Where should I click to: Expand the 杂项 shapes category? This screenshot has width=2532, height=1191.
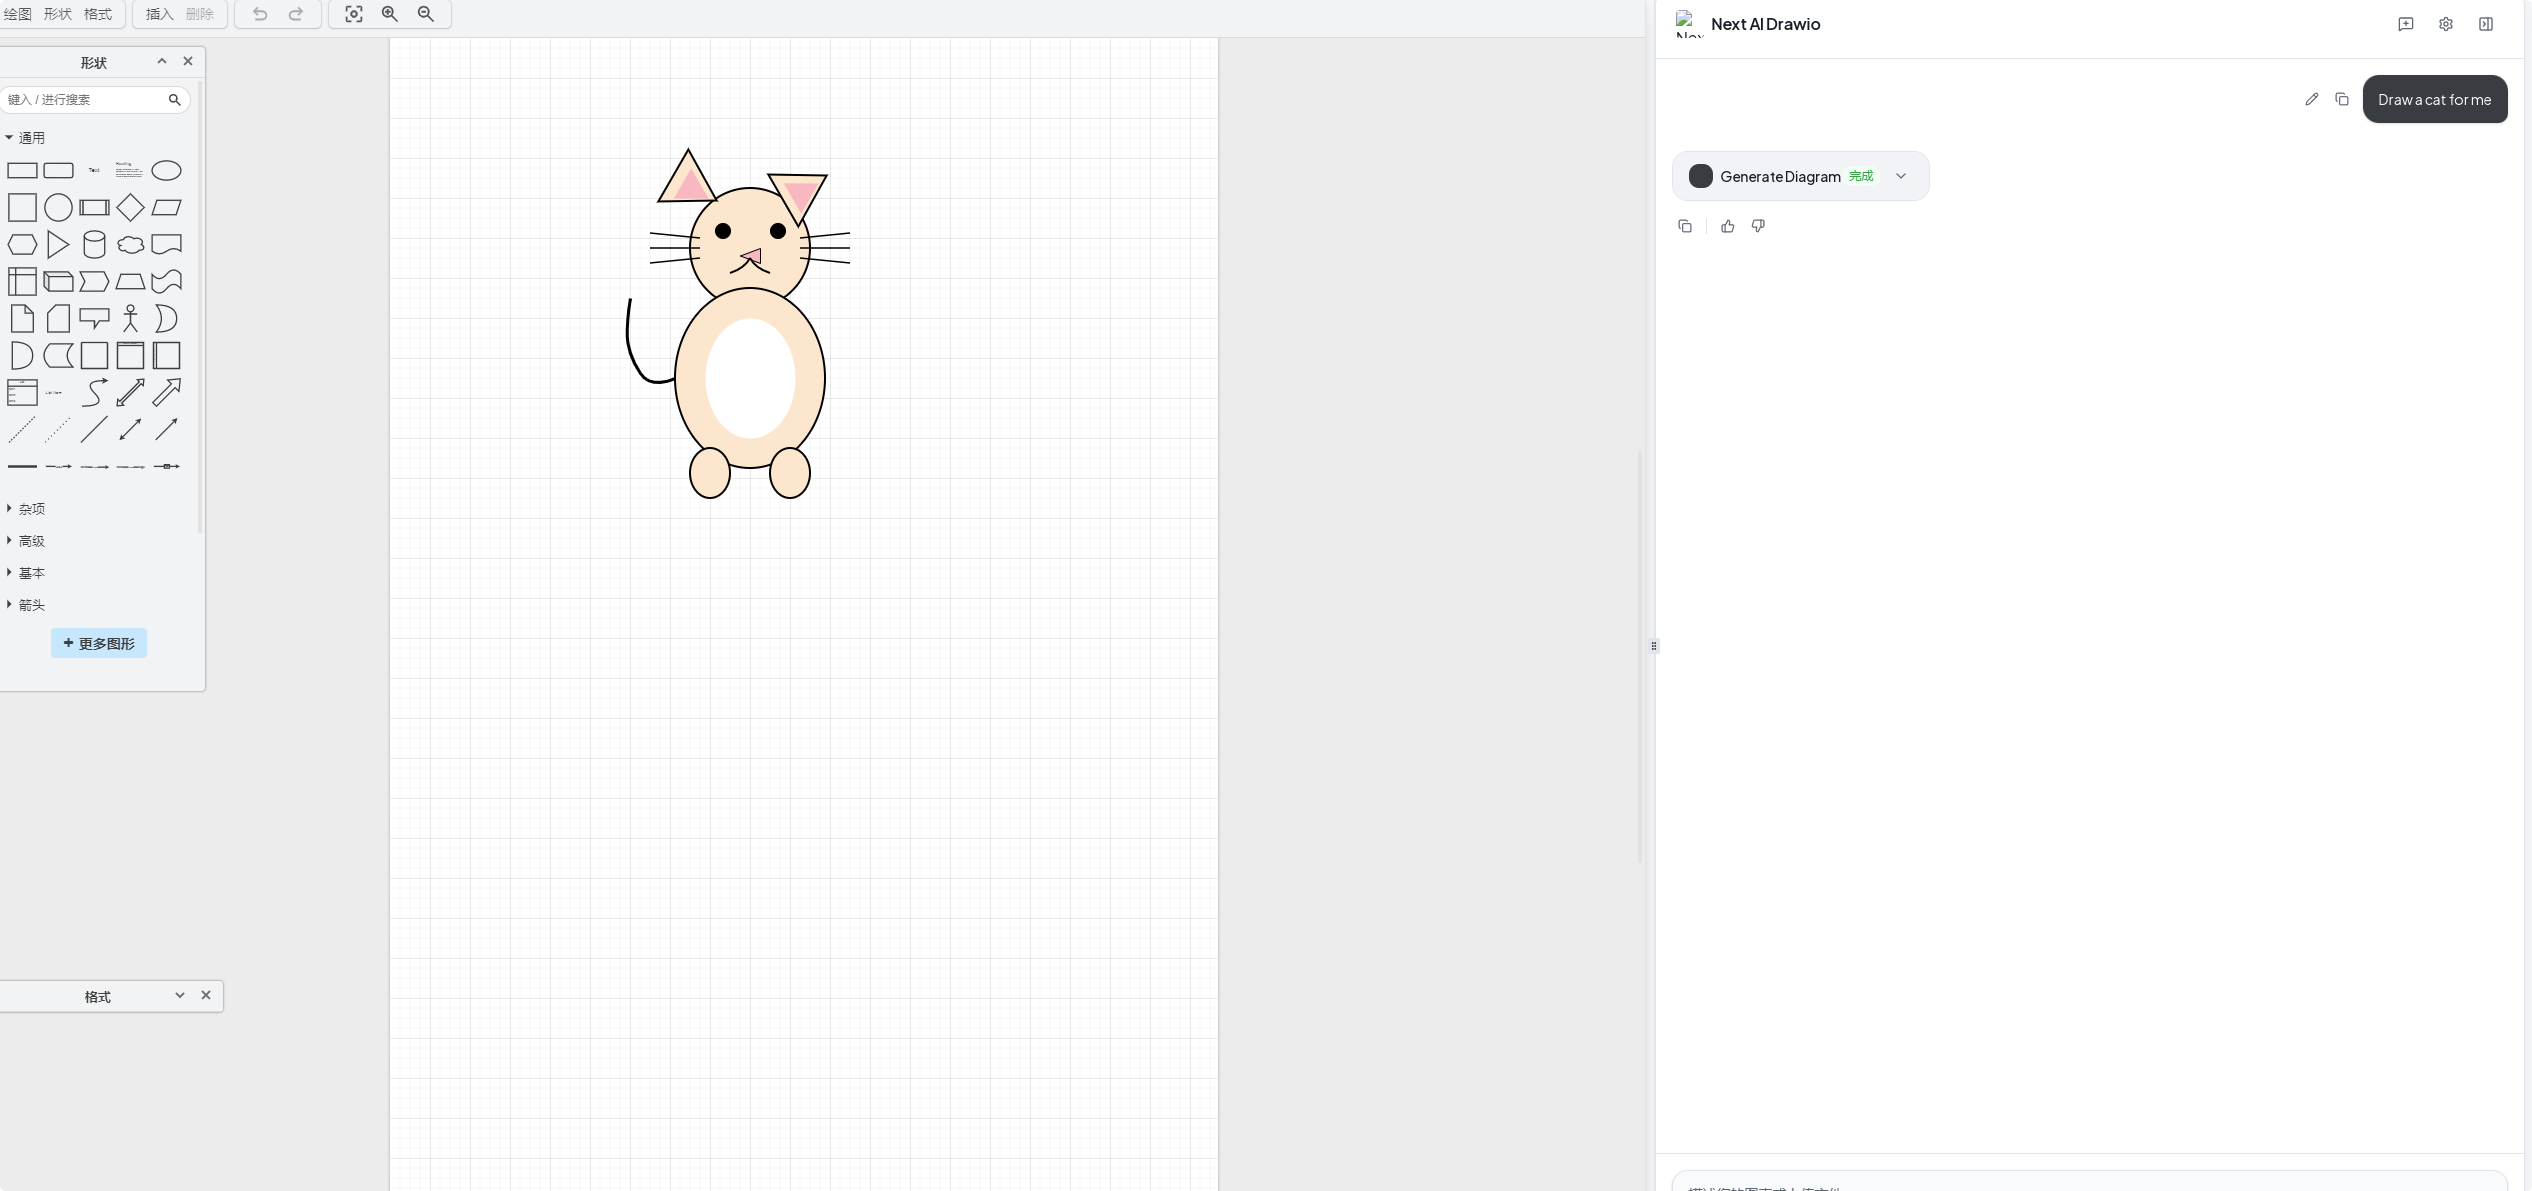[x=31, y=509]
